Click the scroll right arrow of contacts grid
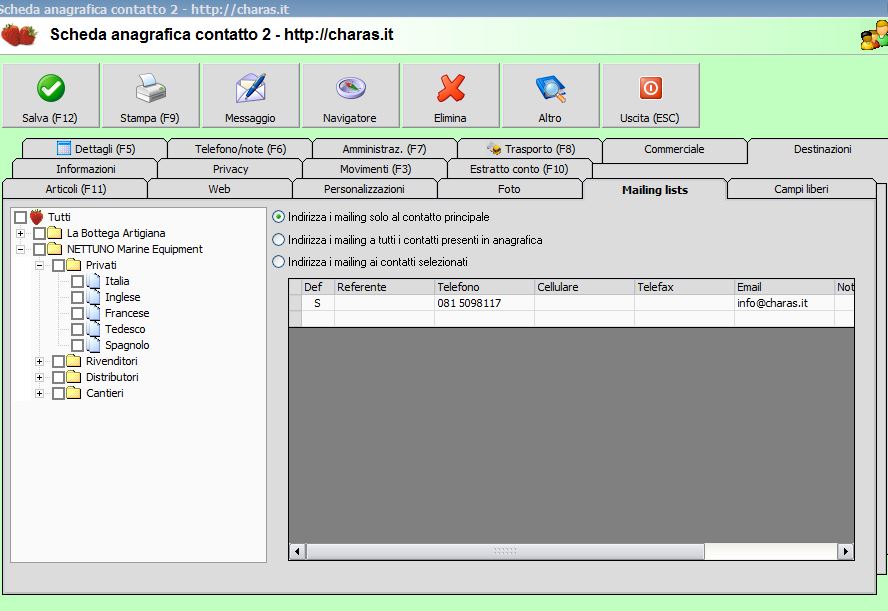 (x=846, y=551)
